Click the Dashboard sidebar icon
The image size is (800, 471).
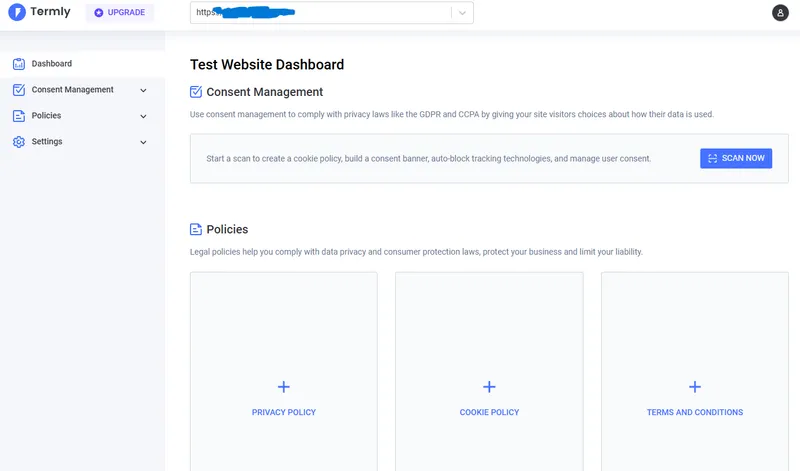(x=19, y=64)
